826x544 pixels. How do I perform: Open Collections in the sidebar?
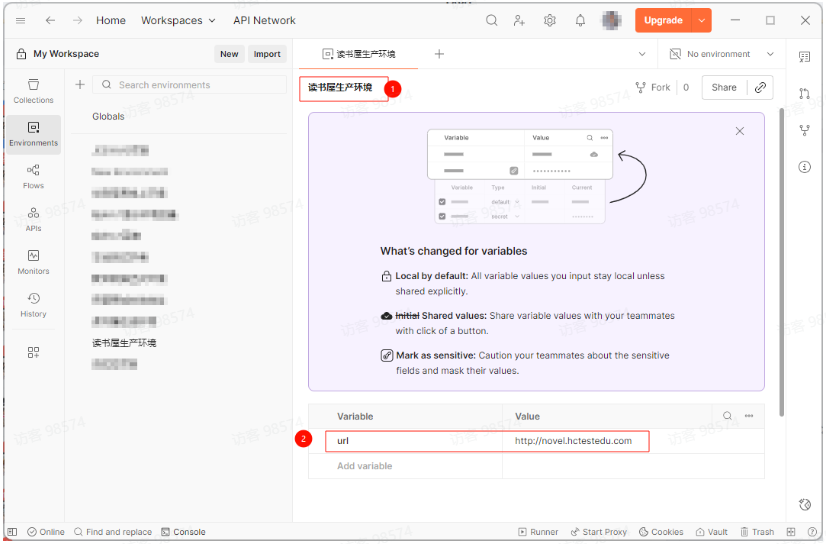click(33, 91)
